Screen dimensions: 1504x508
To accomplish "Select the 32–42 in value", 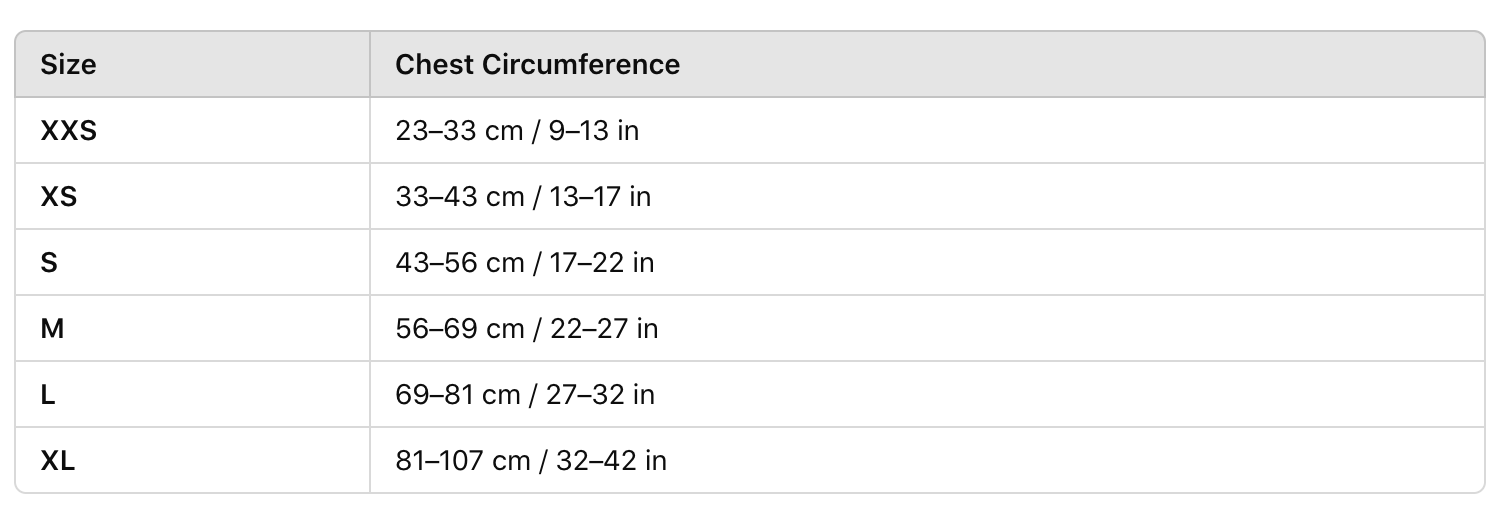I will click(x=614, y=461).
